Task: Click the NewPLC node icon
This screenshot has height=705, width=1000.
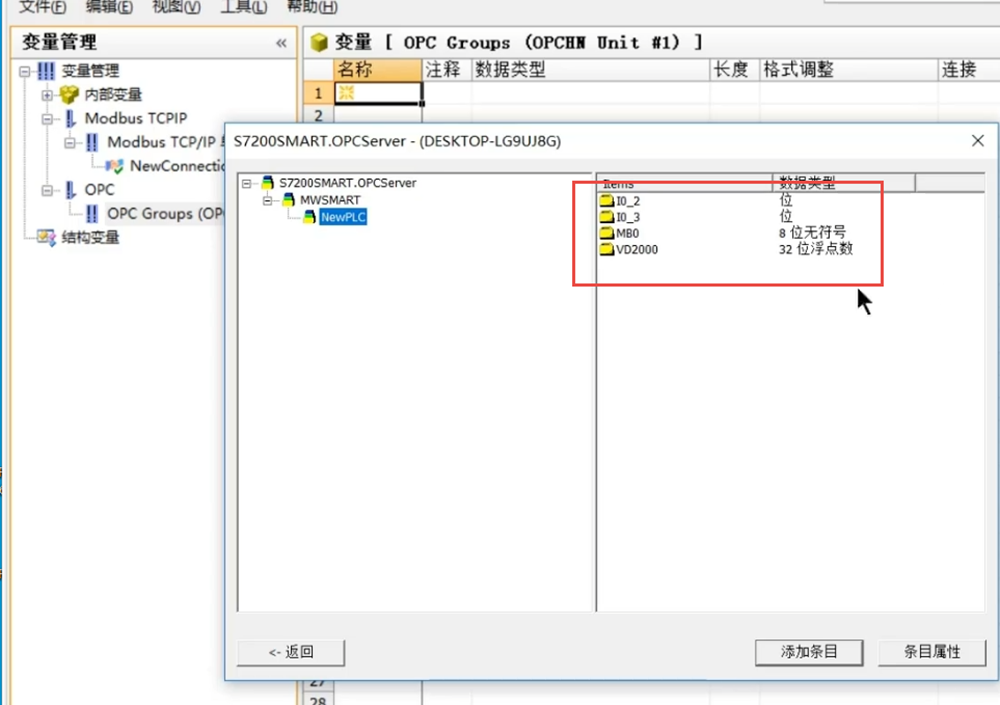Action: pyautogui.click(x=310, y=217)
